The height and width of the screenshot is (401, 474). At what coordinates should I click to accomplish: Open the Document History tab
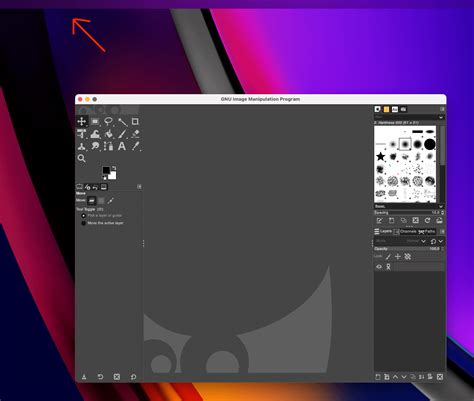coord(403,109)
